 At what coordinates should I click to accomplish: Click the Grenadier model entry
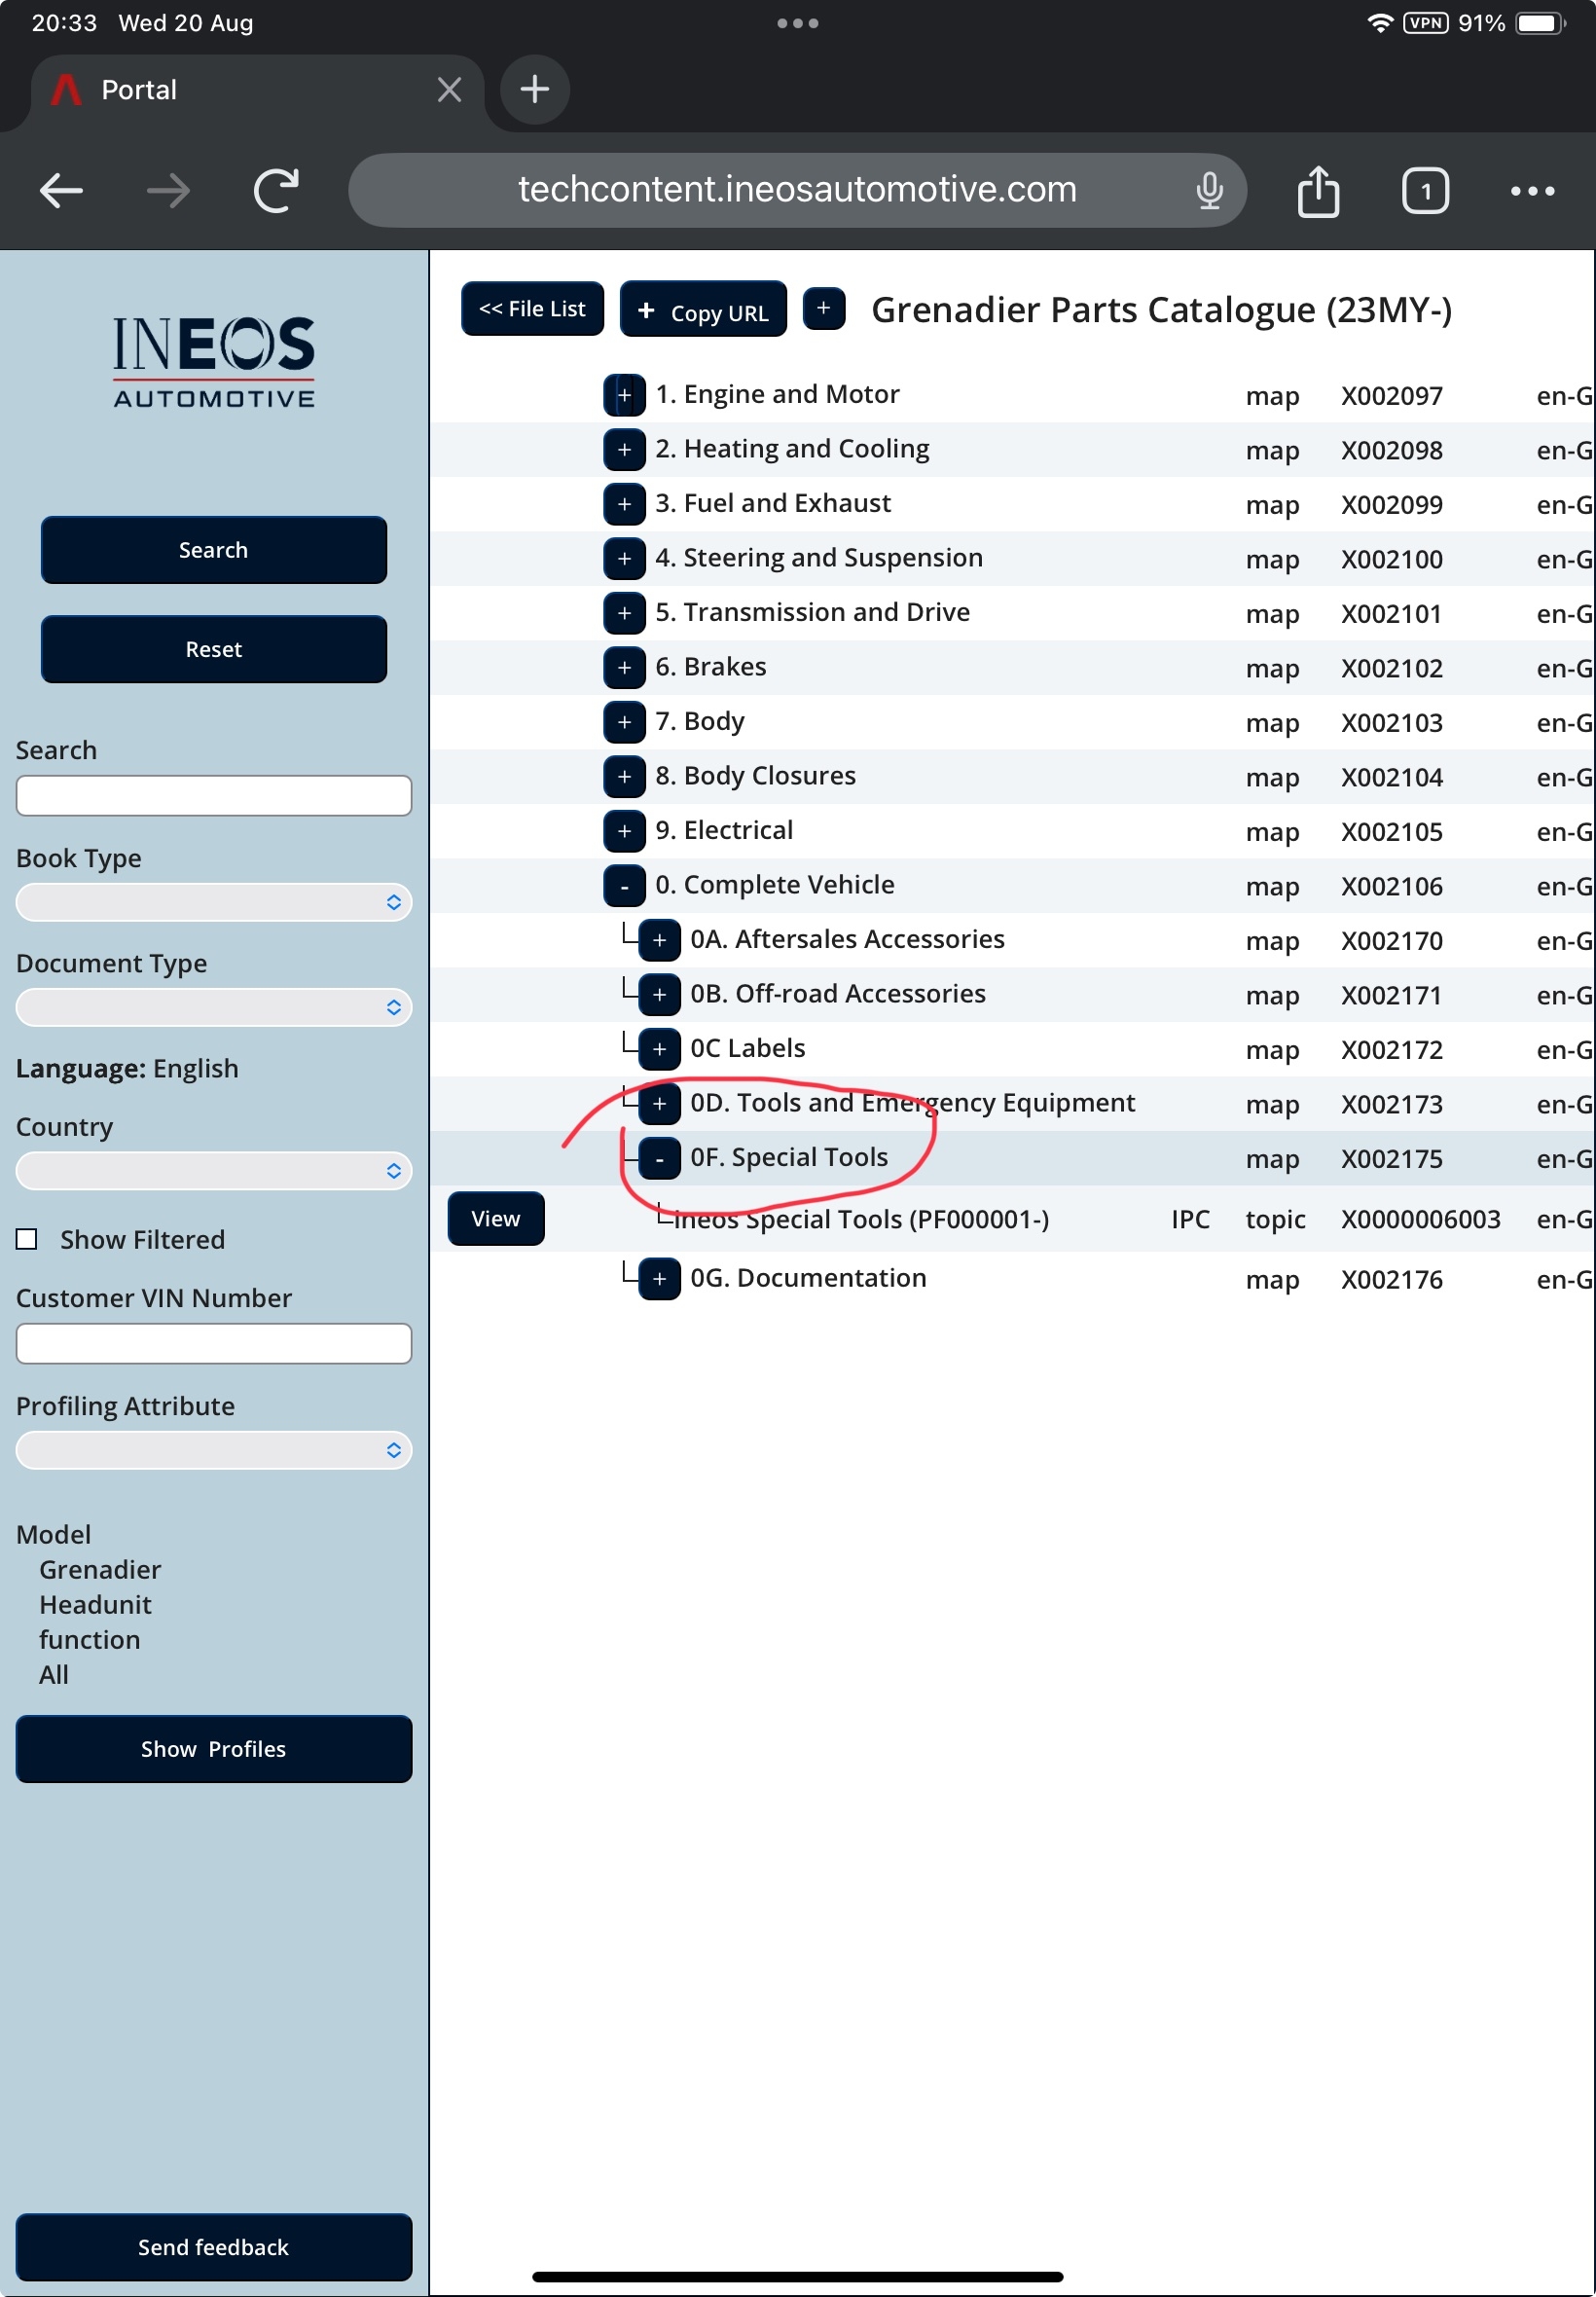tap(100, 1569)
